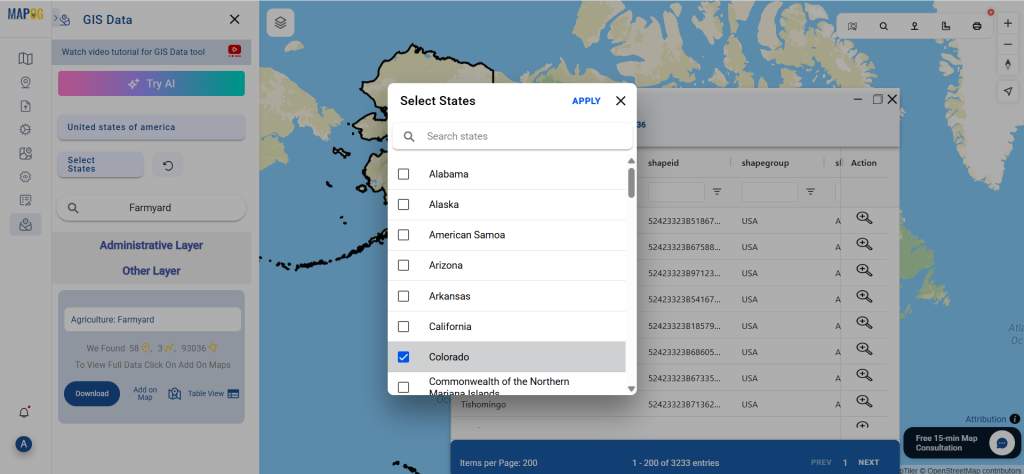This screenshot has height=474, width=1024.
Task: Uncheck the Colorado checkbox
Action: pyautogui.click(x=404, y=357)
